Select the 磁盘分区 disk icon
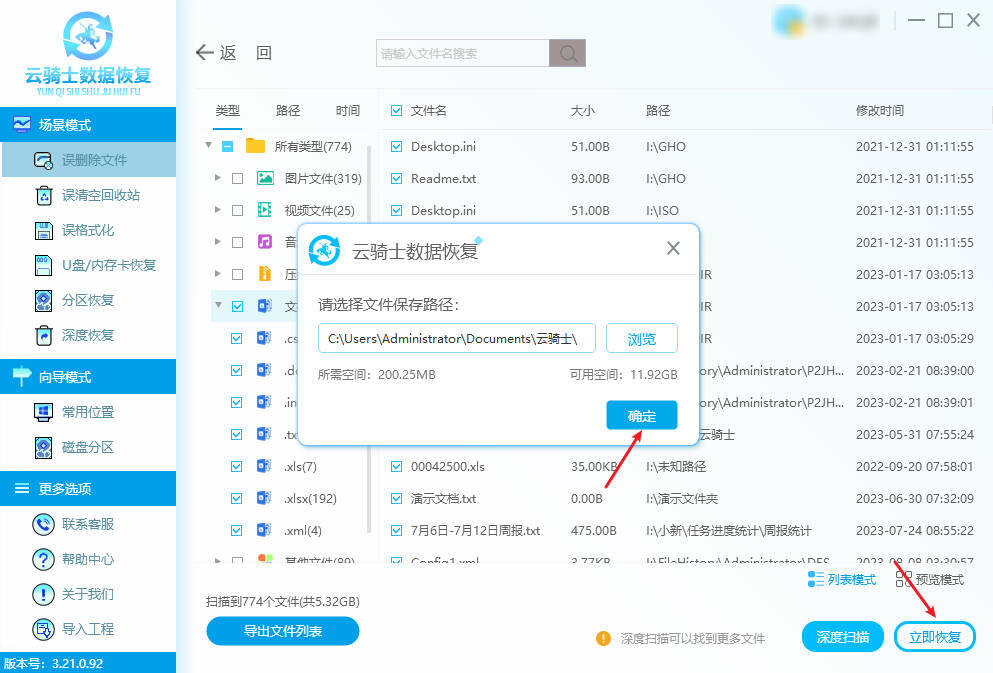This screenshot has height=673, width=993. coord(43,447)
